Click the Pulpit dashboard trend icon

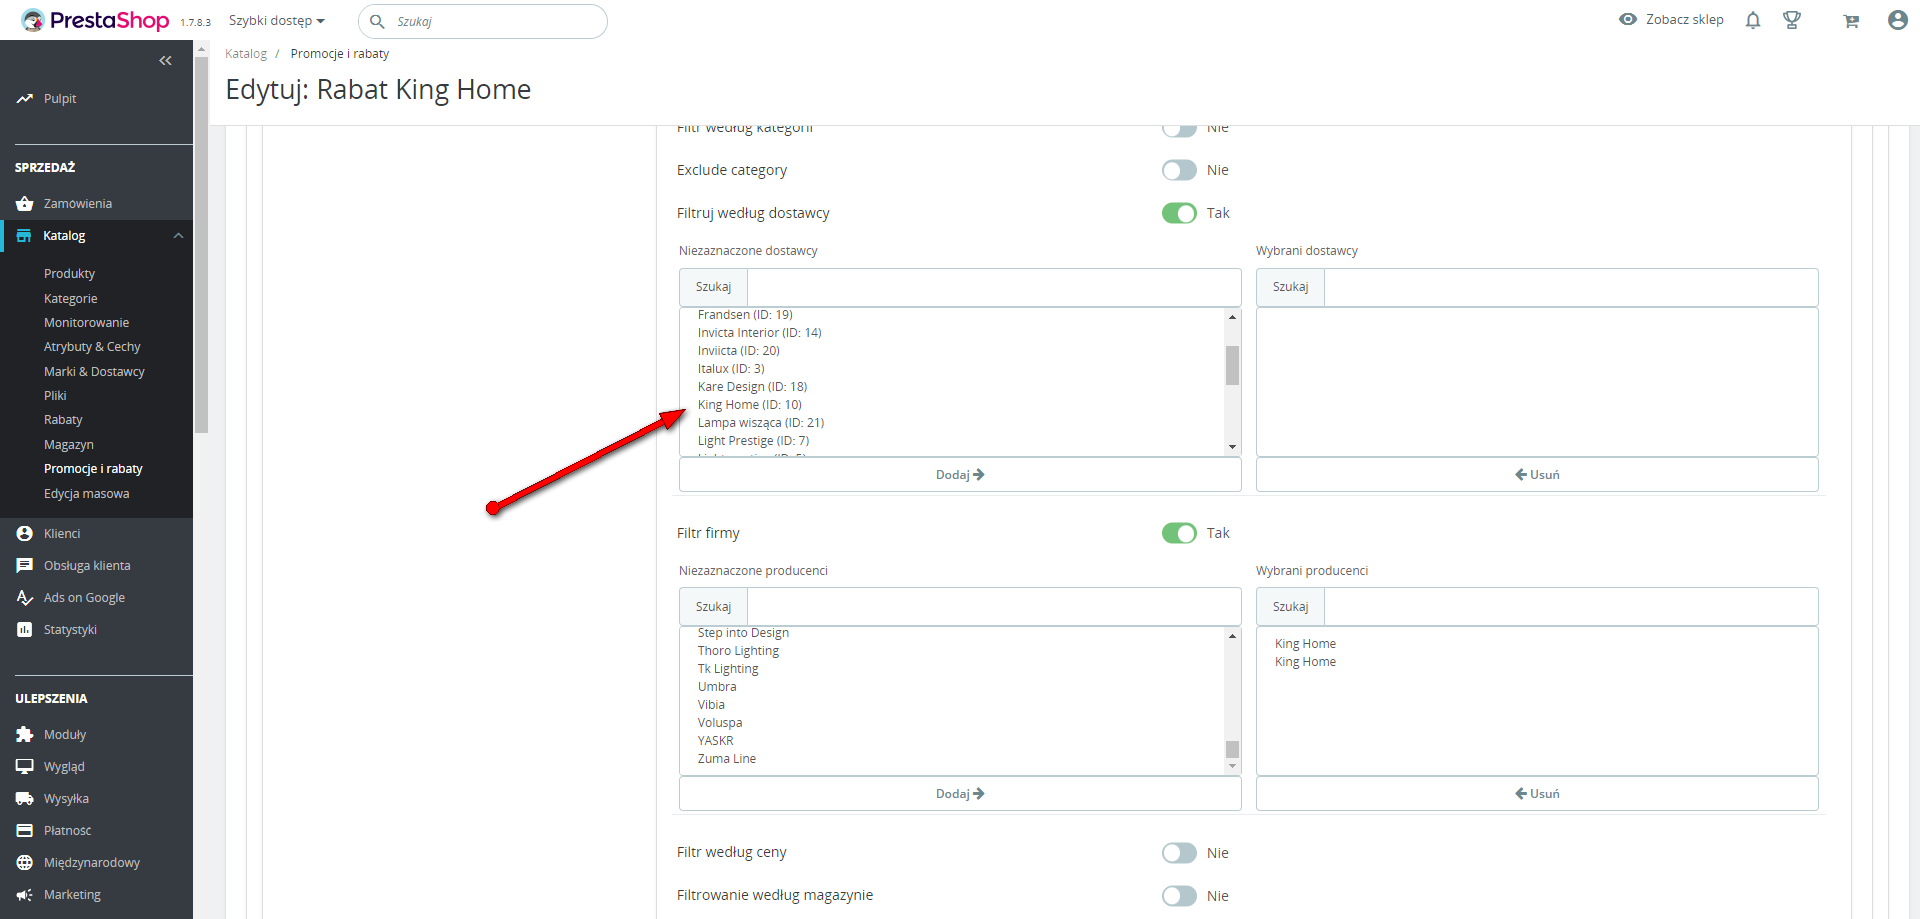[x=25, y=99]
